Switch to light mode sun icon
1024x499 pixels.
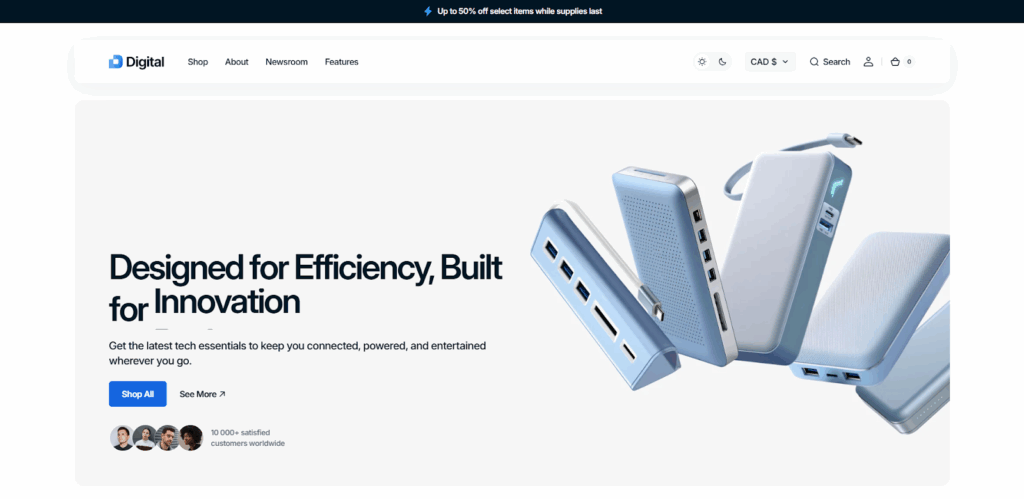702,62
